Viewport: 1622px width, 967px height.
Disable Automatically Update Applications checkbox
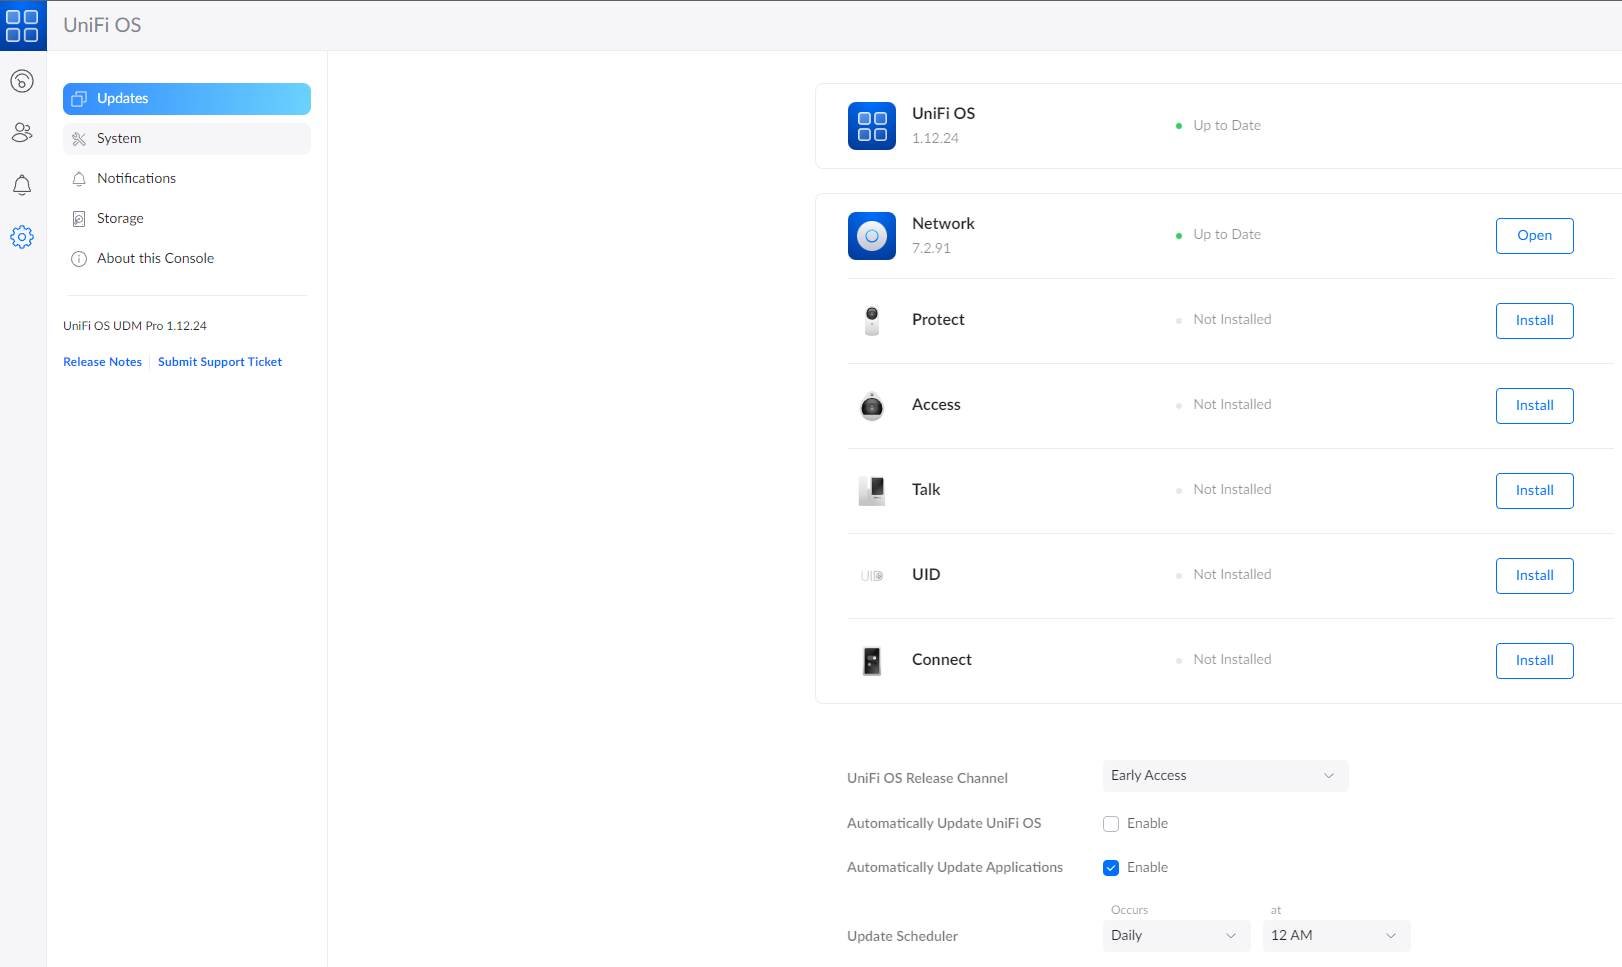[x=1111, y=868]
